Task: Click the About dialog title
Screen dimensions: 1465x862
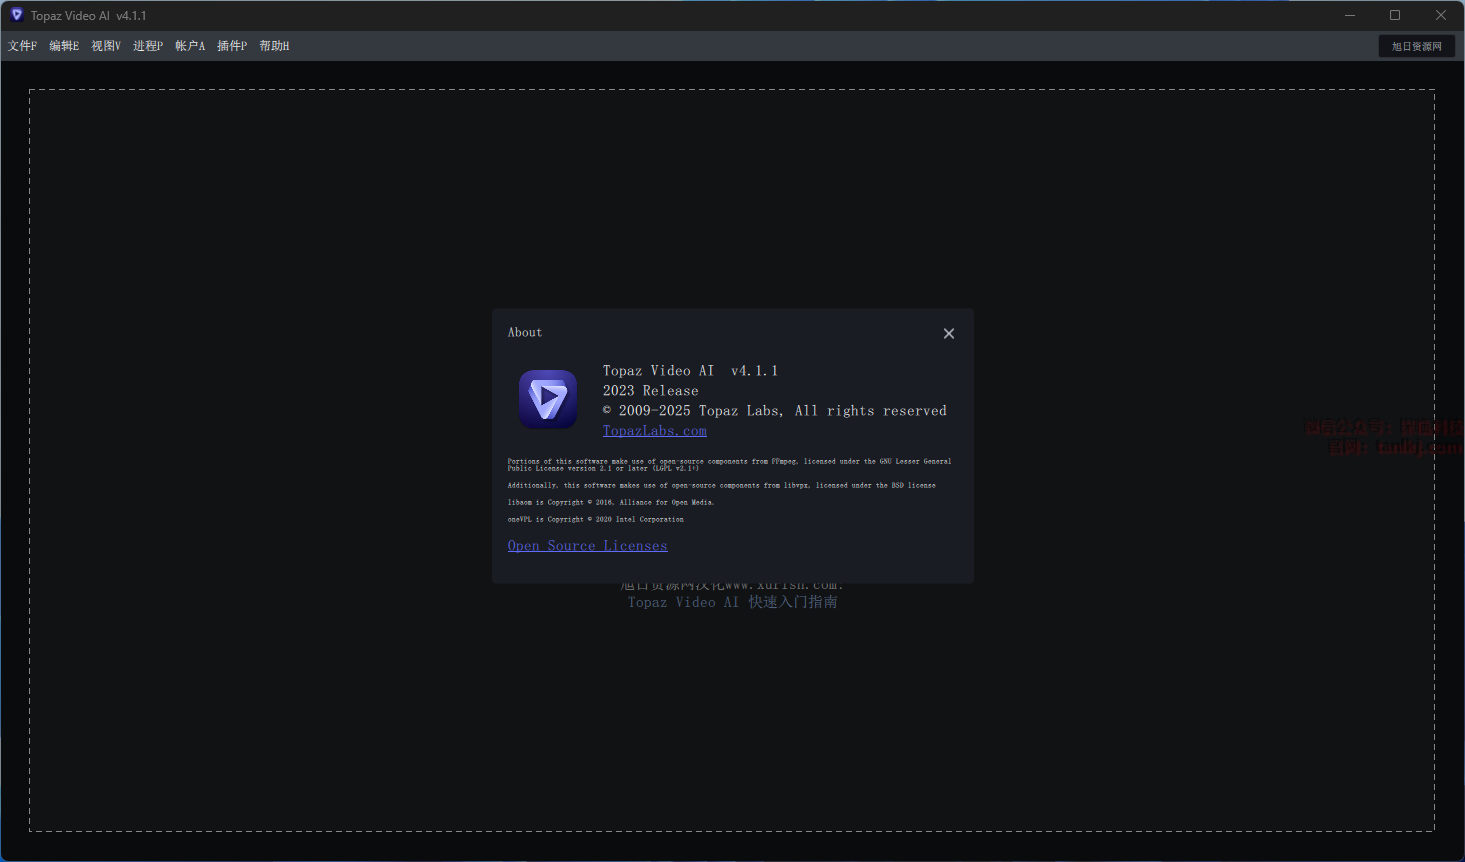Action: click(x=525, y=333)
